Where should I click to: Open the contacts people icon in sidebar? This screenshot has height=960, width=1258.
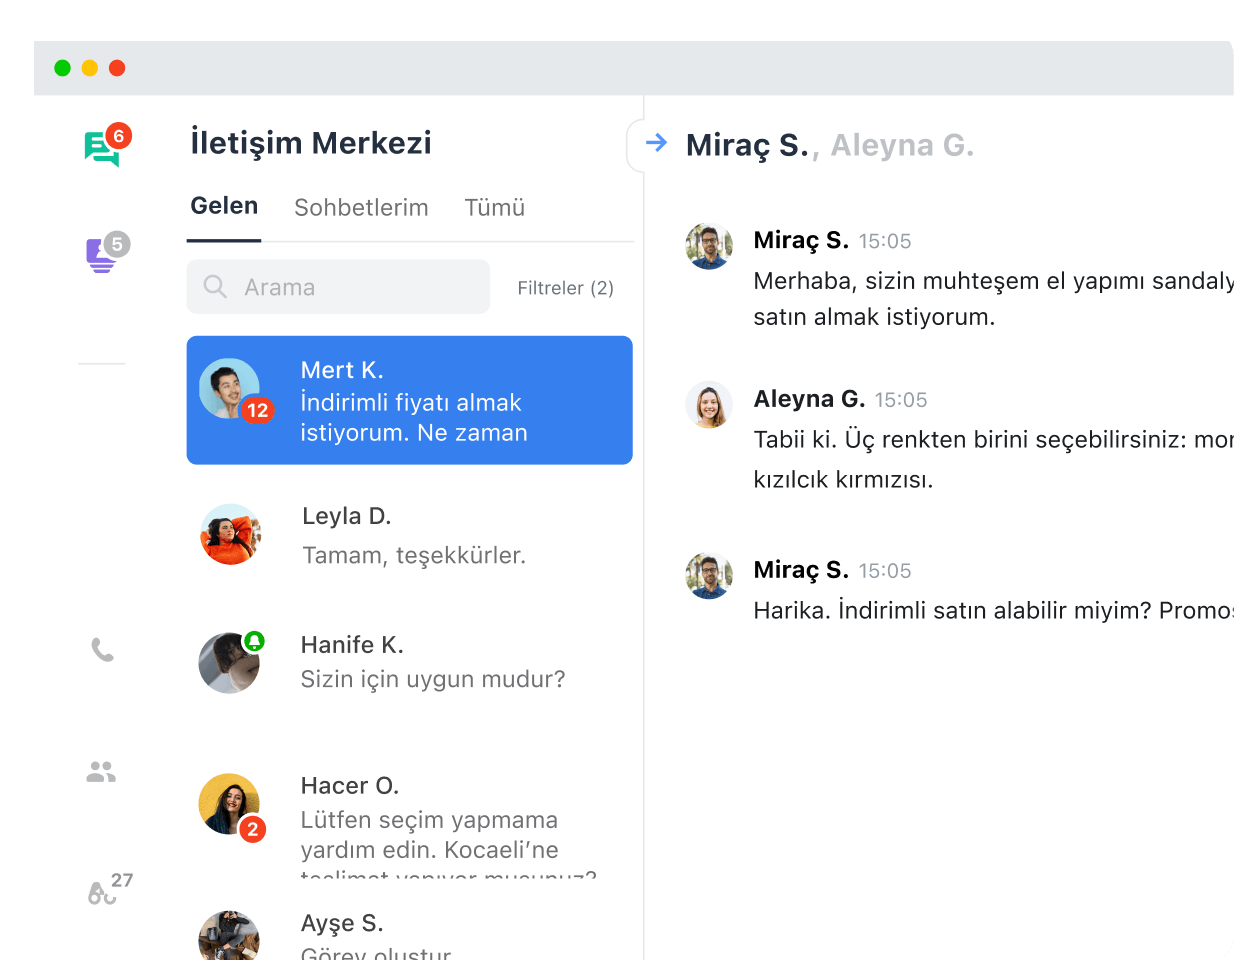(x=101, y=772)
